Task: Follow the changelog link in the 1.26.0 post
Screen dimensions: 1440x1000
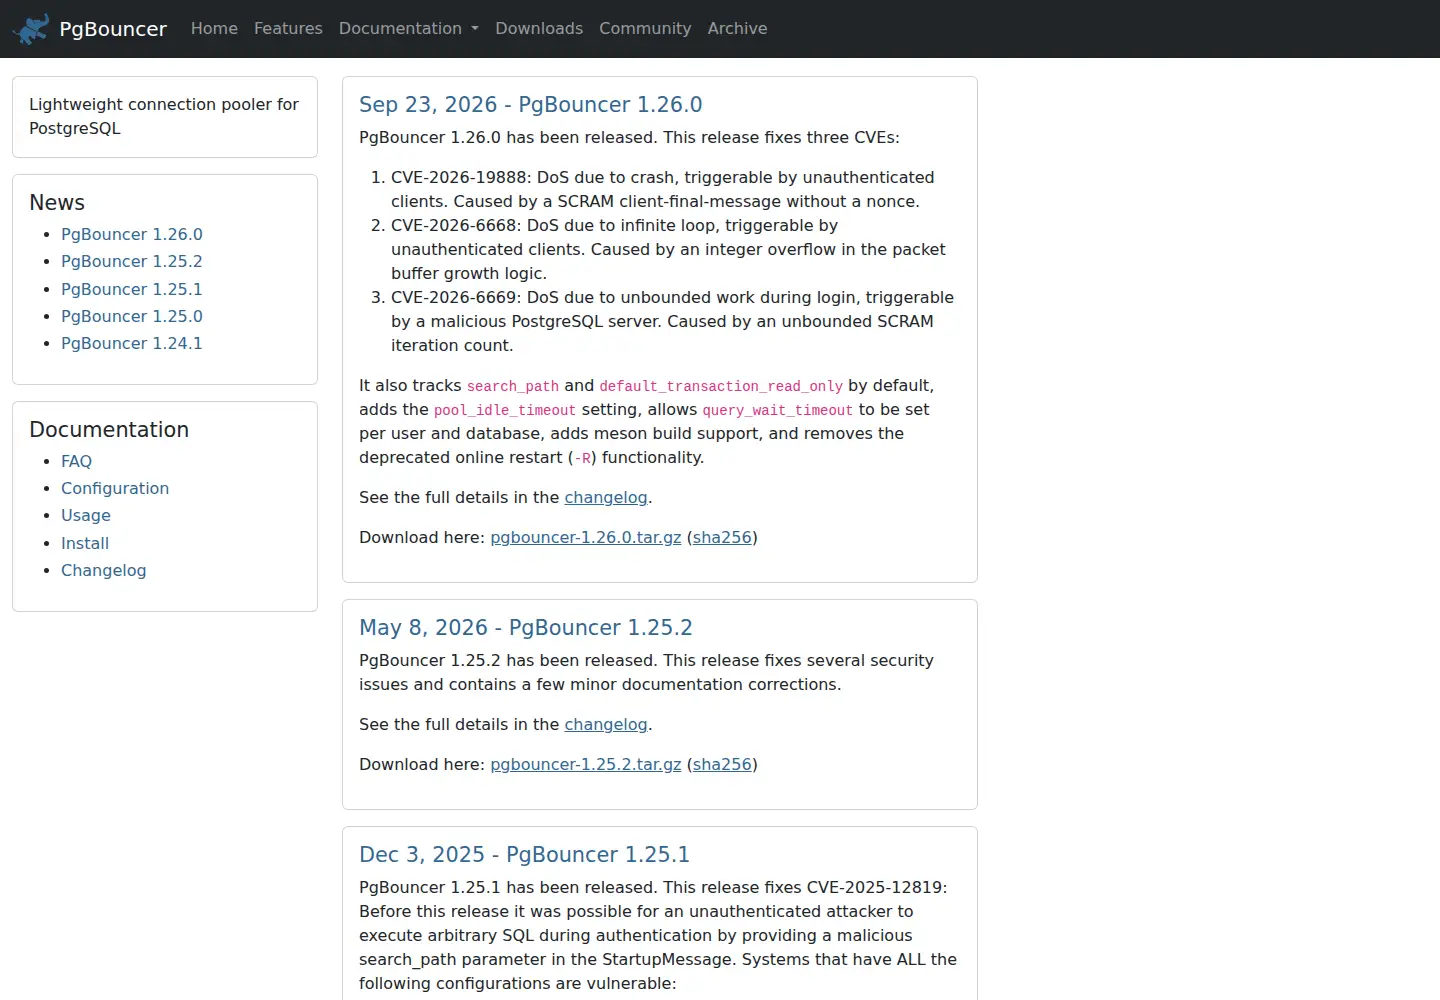Action: (x=606, y=497)
